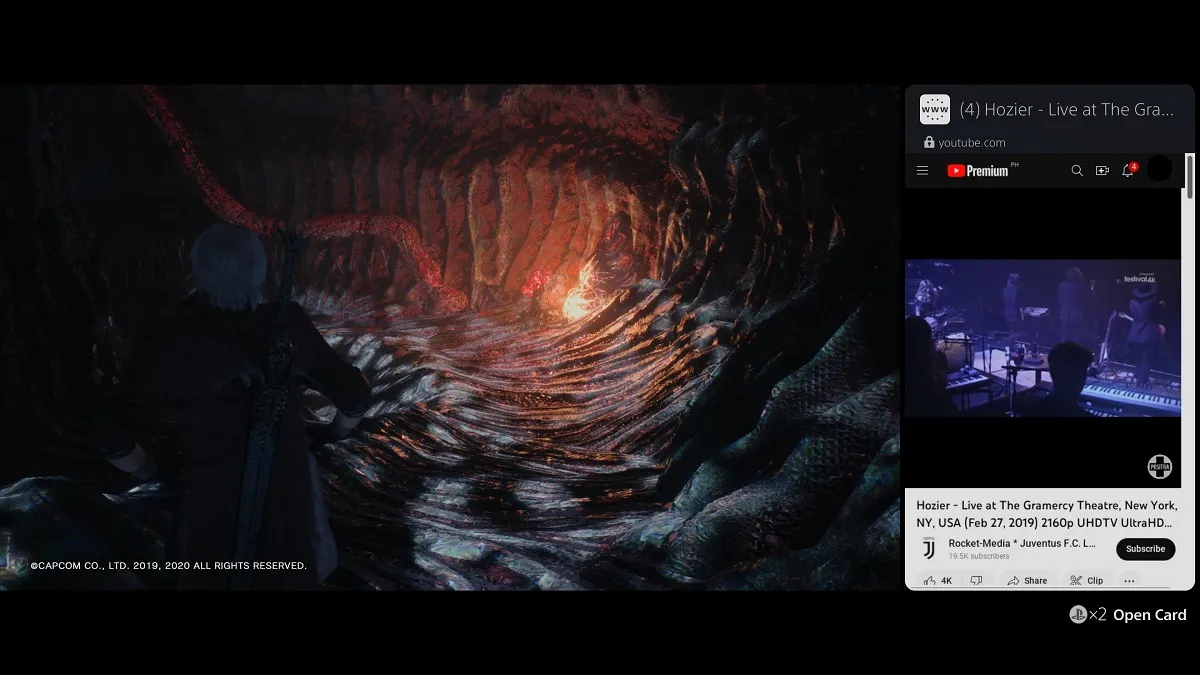This screenshot has width=1200, height=675.
Task: Expand the Hozier video title text
Action: (1046, 514)
